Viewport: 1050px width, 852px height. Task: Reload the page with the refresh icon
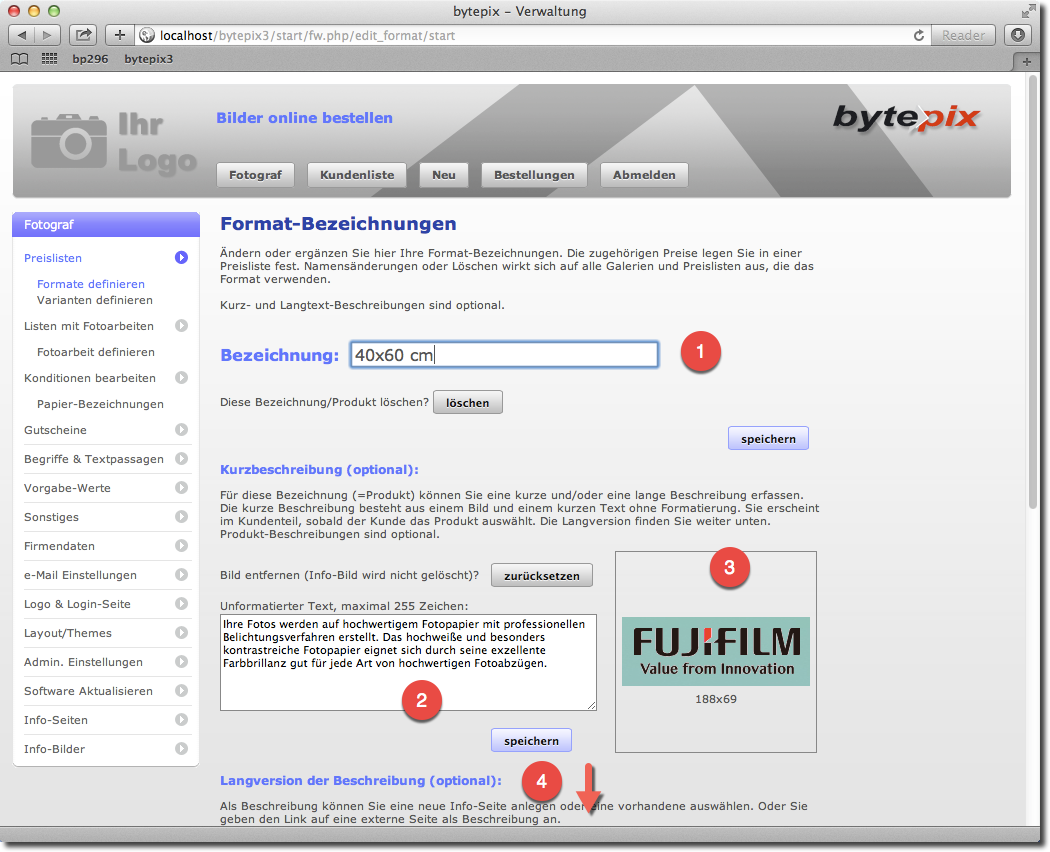pyautogui.click(x=919, y=36)
